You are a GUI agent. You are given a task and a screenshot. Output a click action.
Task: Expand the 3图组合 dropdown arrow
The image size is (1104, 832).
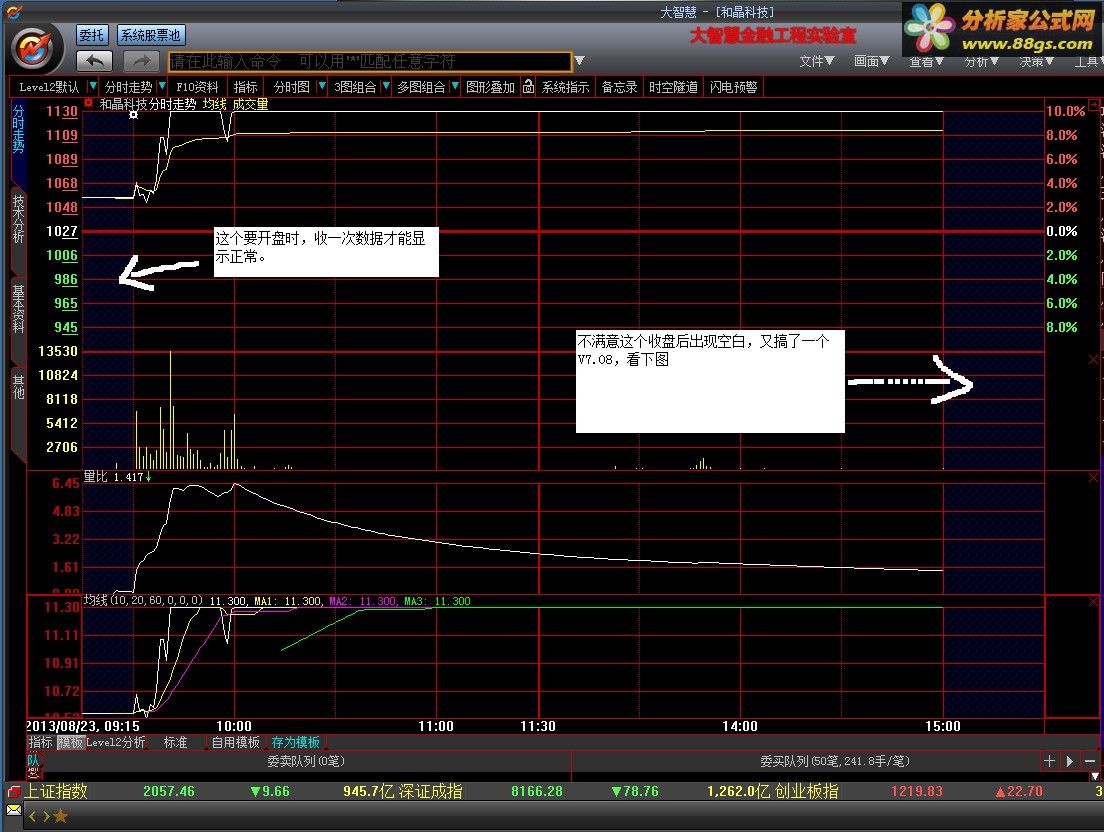(x=385, y=87)
